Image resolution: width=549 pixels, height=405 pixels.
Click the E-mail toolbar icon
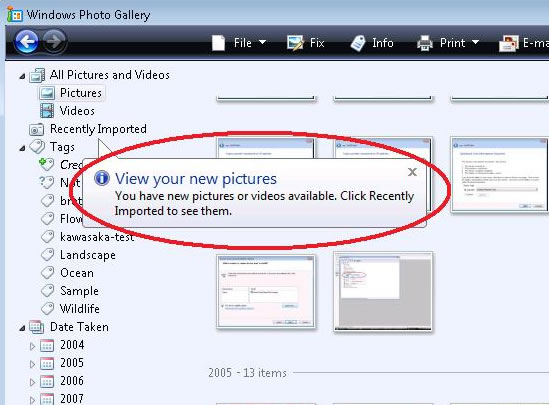[509, 43]
